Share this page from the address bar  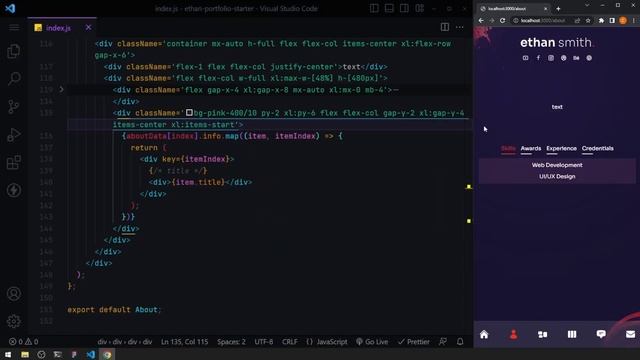coord(577,20)
